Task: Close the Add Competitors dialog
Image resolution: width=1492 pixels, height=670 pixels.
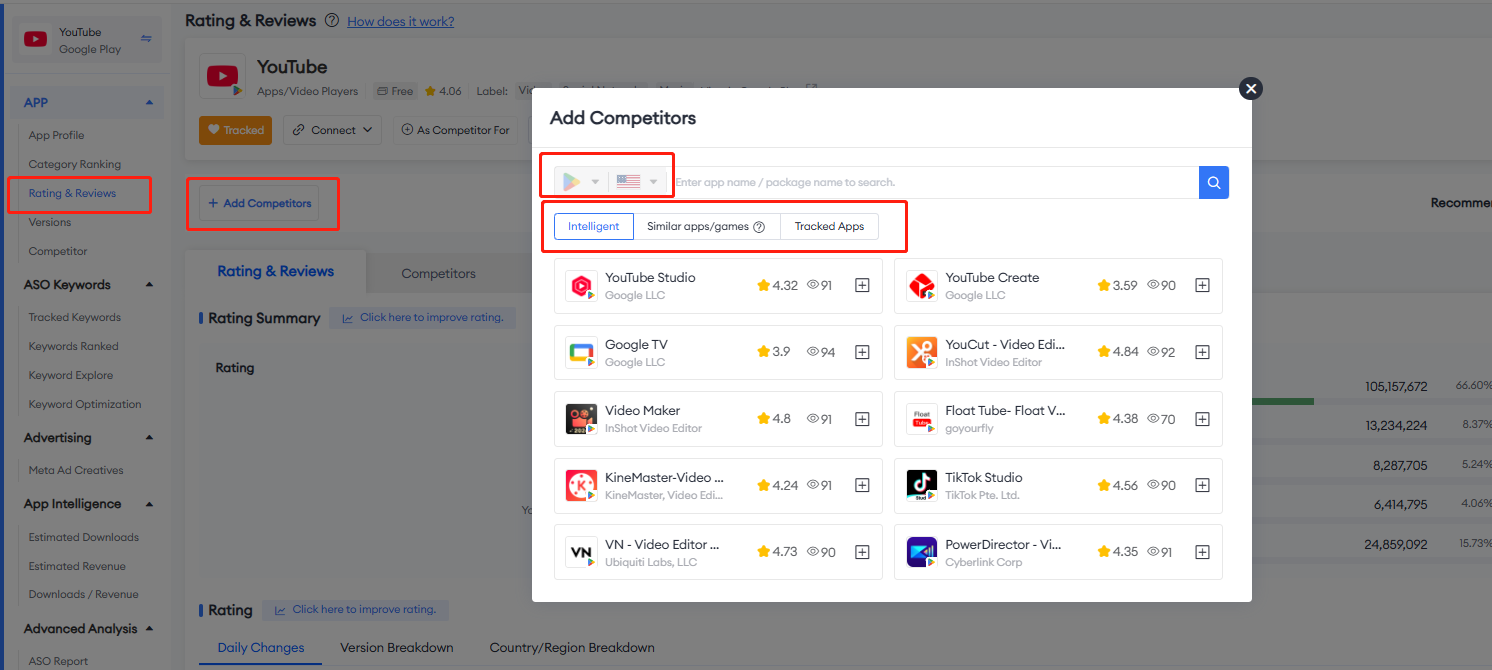Action: tap(1251, 88)
